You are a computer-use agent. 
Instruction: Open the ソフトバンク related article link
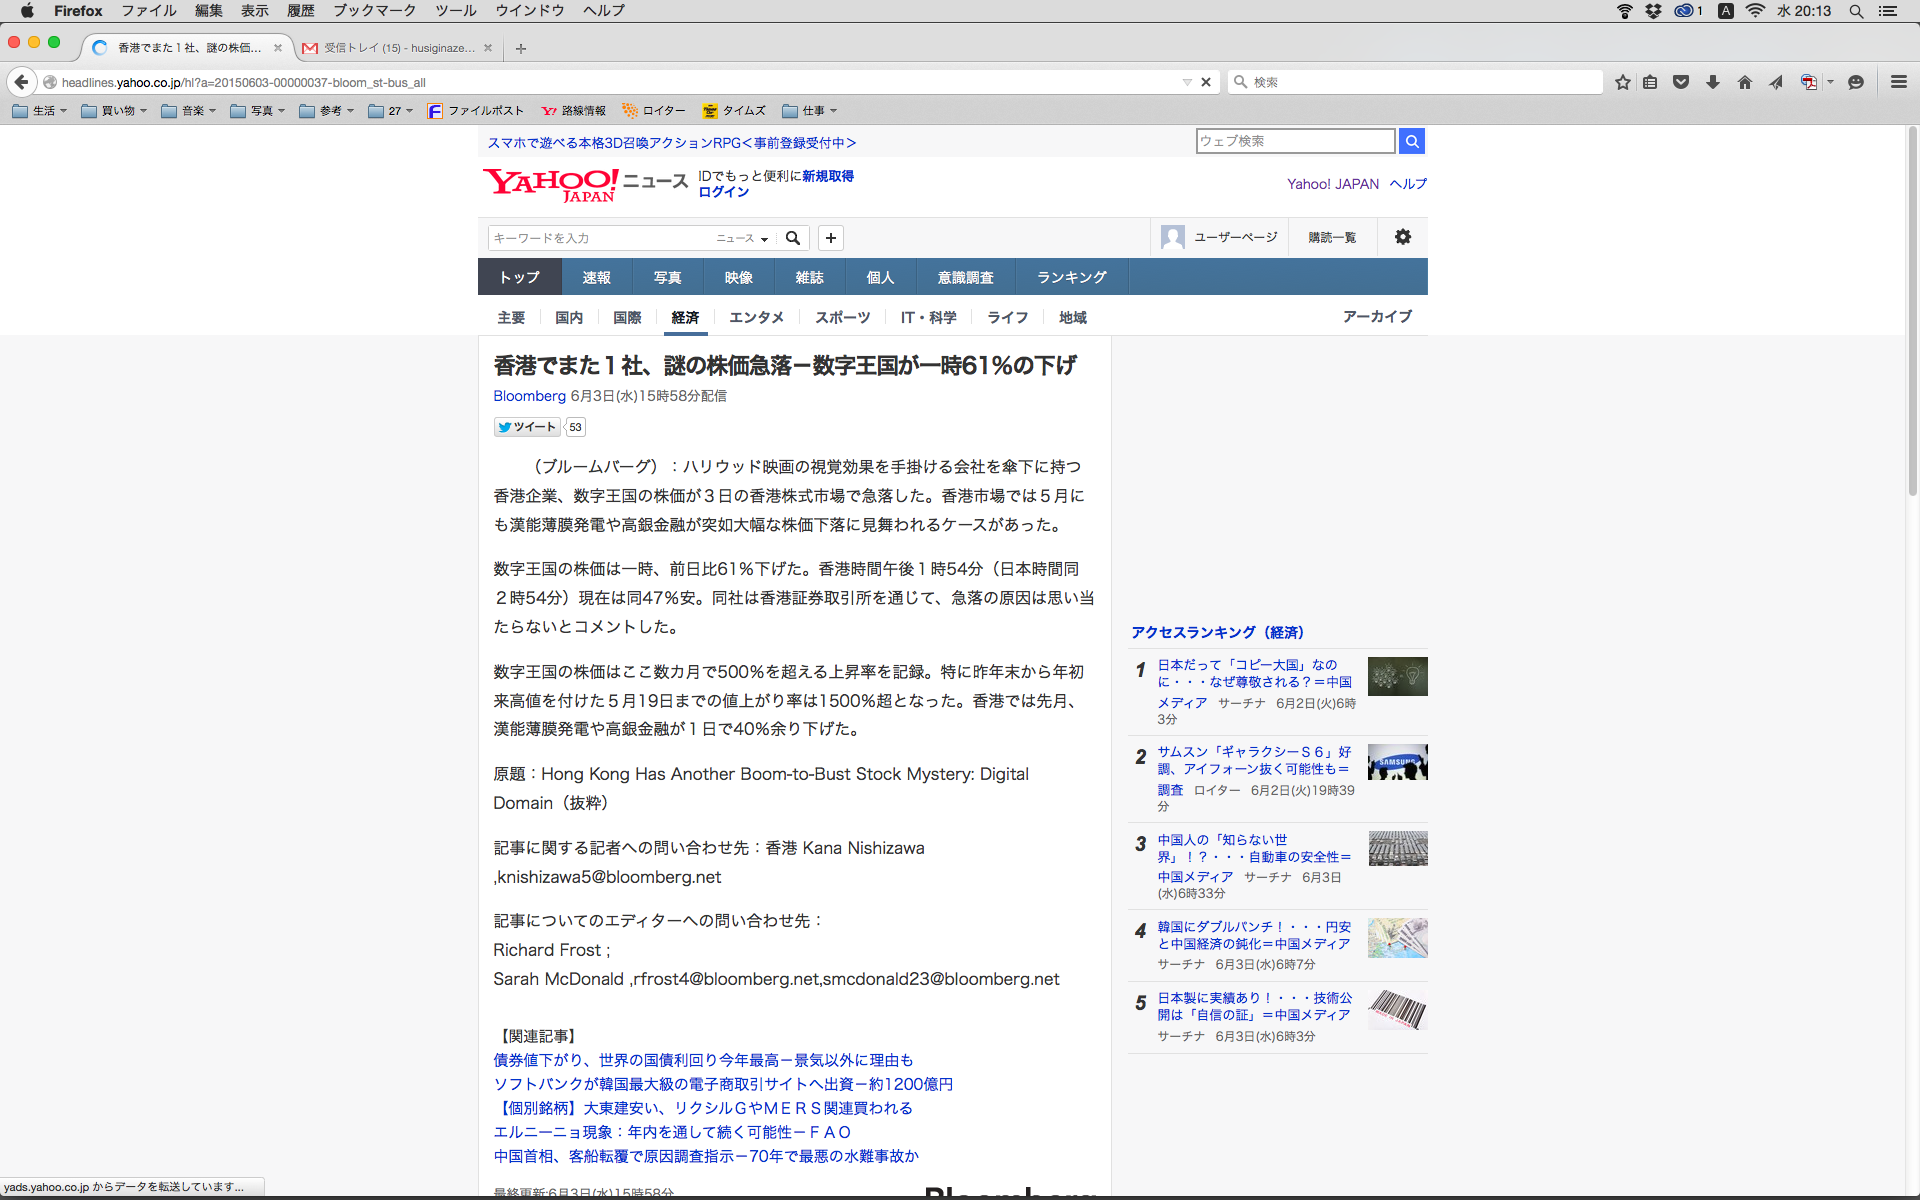pos(722,1084)
